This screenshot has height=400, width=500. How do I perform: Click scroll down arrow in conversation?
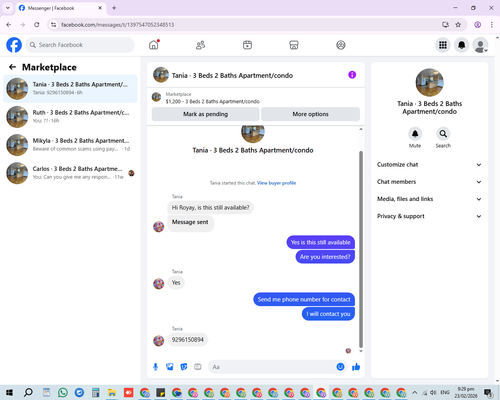click(x=361, y=351)
